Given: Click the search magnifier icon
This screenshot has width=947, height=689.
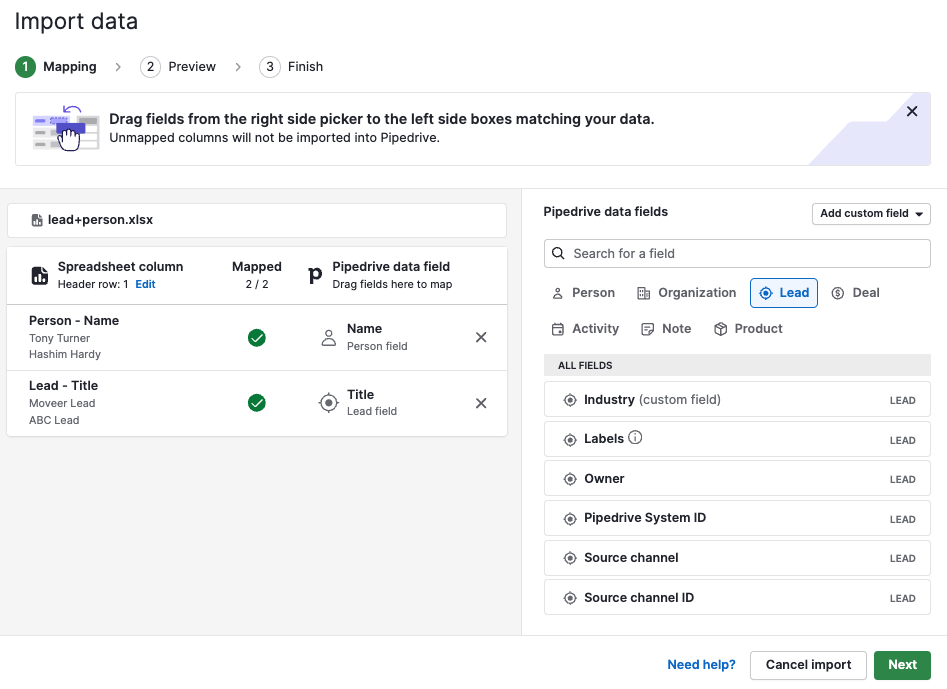Looking at the screenshot, I should [559, 254].
